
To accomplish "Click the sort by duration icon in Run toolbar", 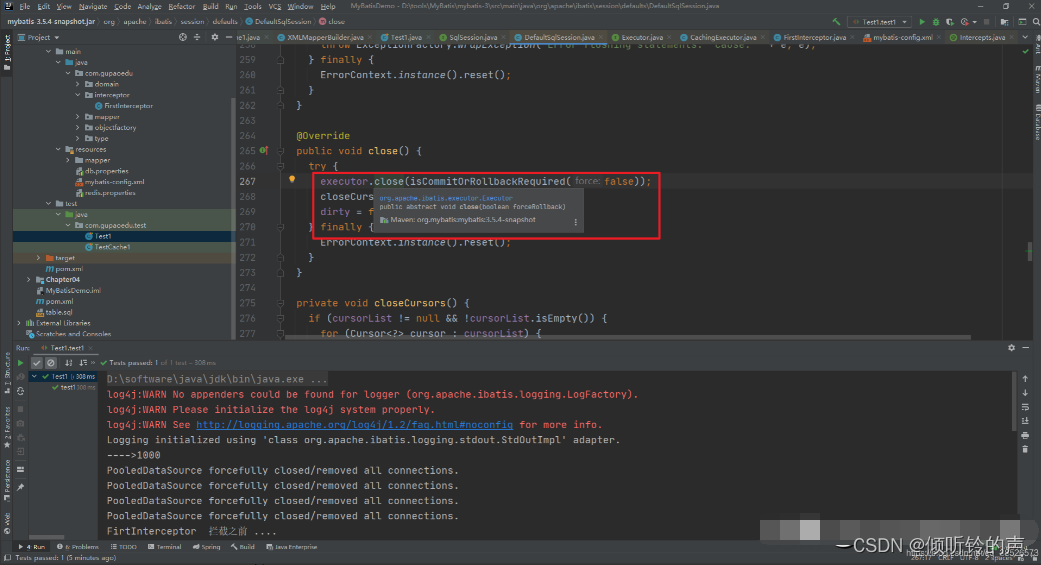I will coord(82,363).
